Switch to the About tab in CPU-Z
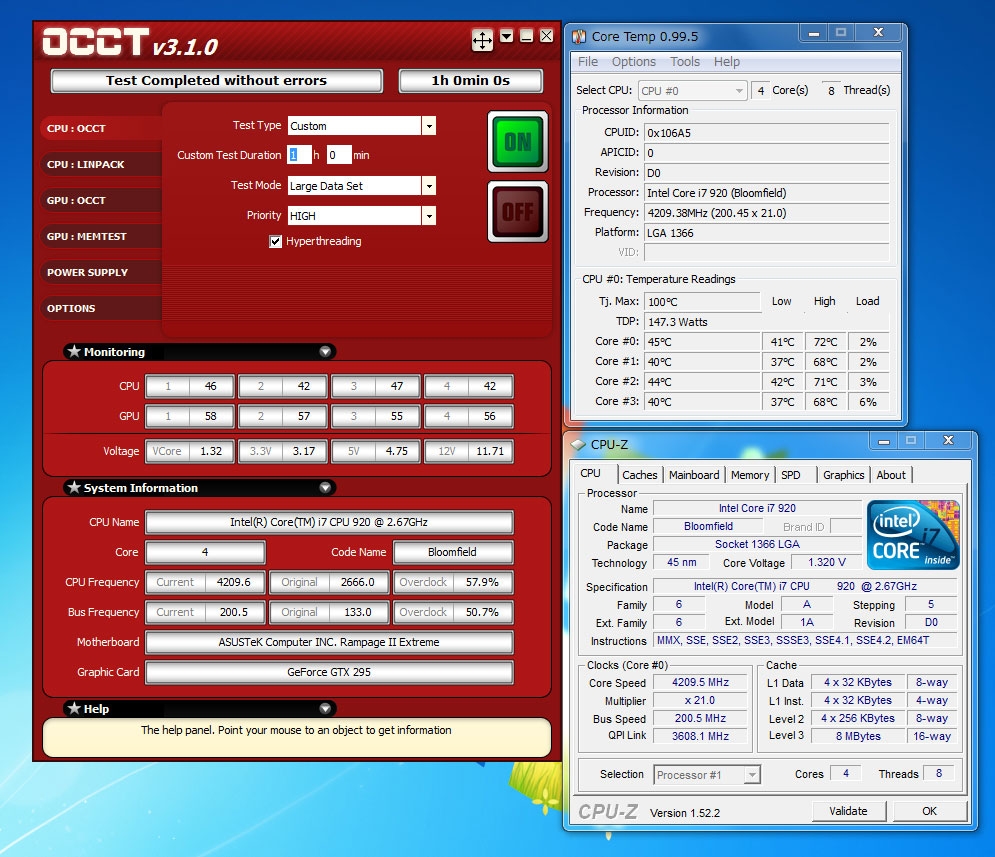The height and width of the screenshot is (857, 995). 891,475
